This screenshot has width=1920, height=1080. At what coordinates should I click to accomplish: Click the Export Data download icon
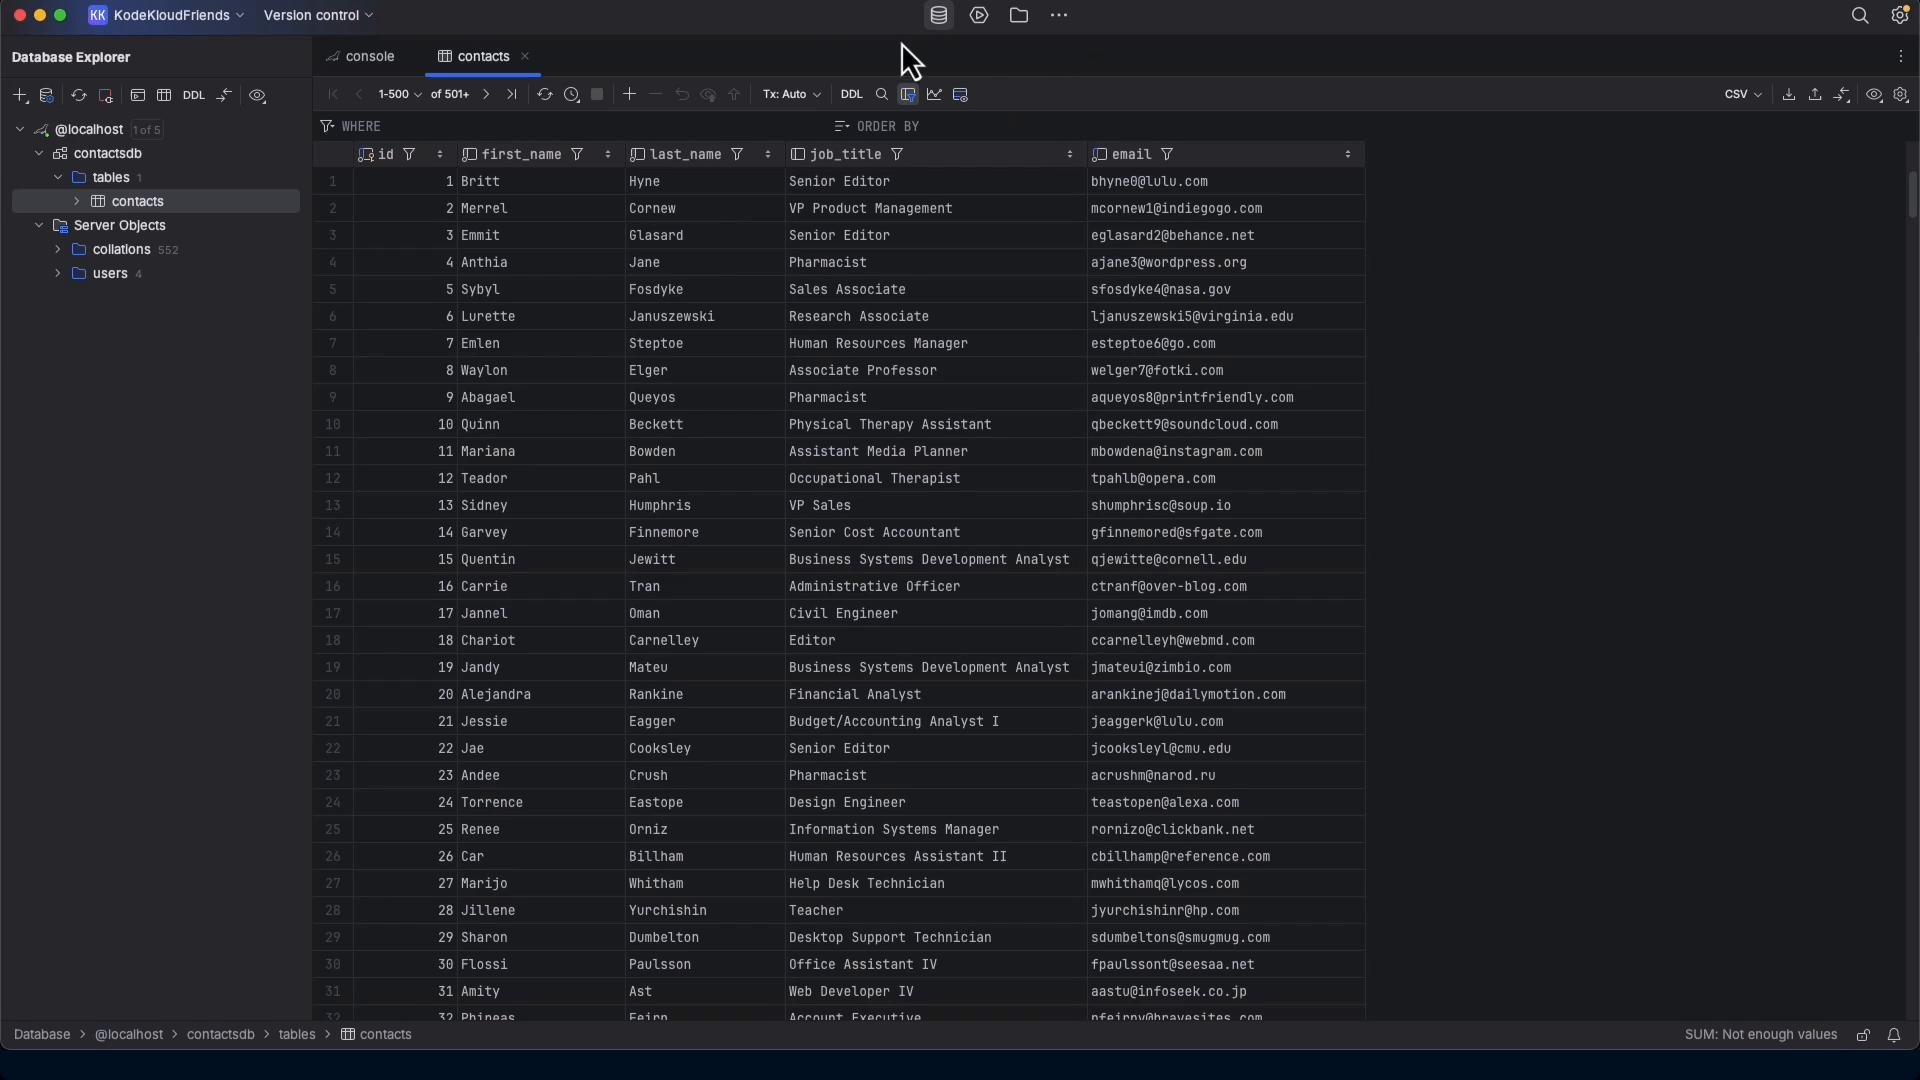(1789, 95)
